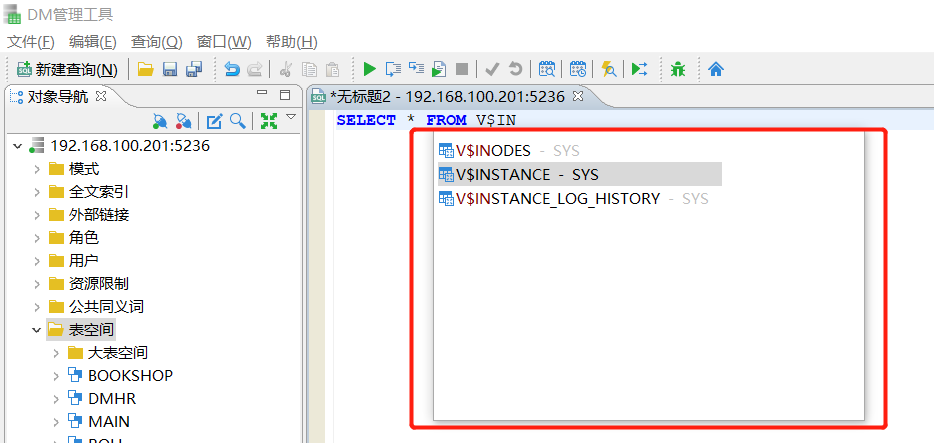Click the Save All toolbar icon
The height and width of the screenshot is (443, 934).
pos(194,69)
